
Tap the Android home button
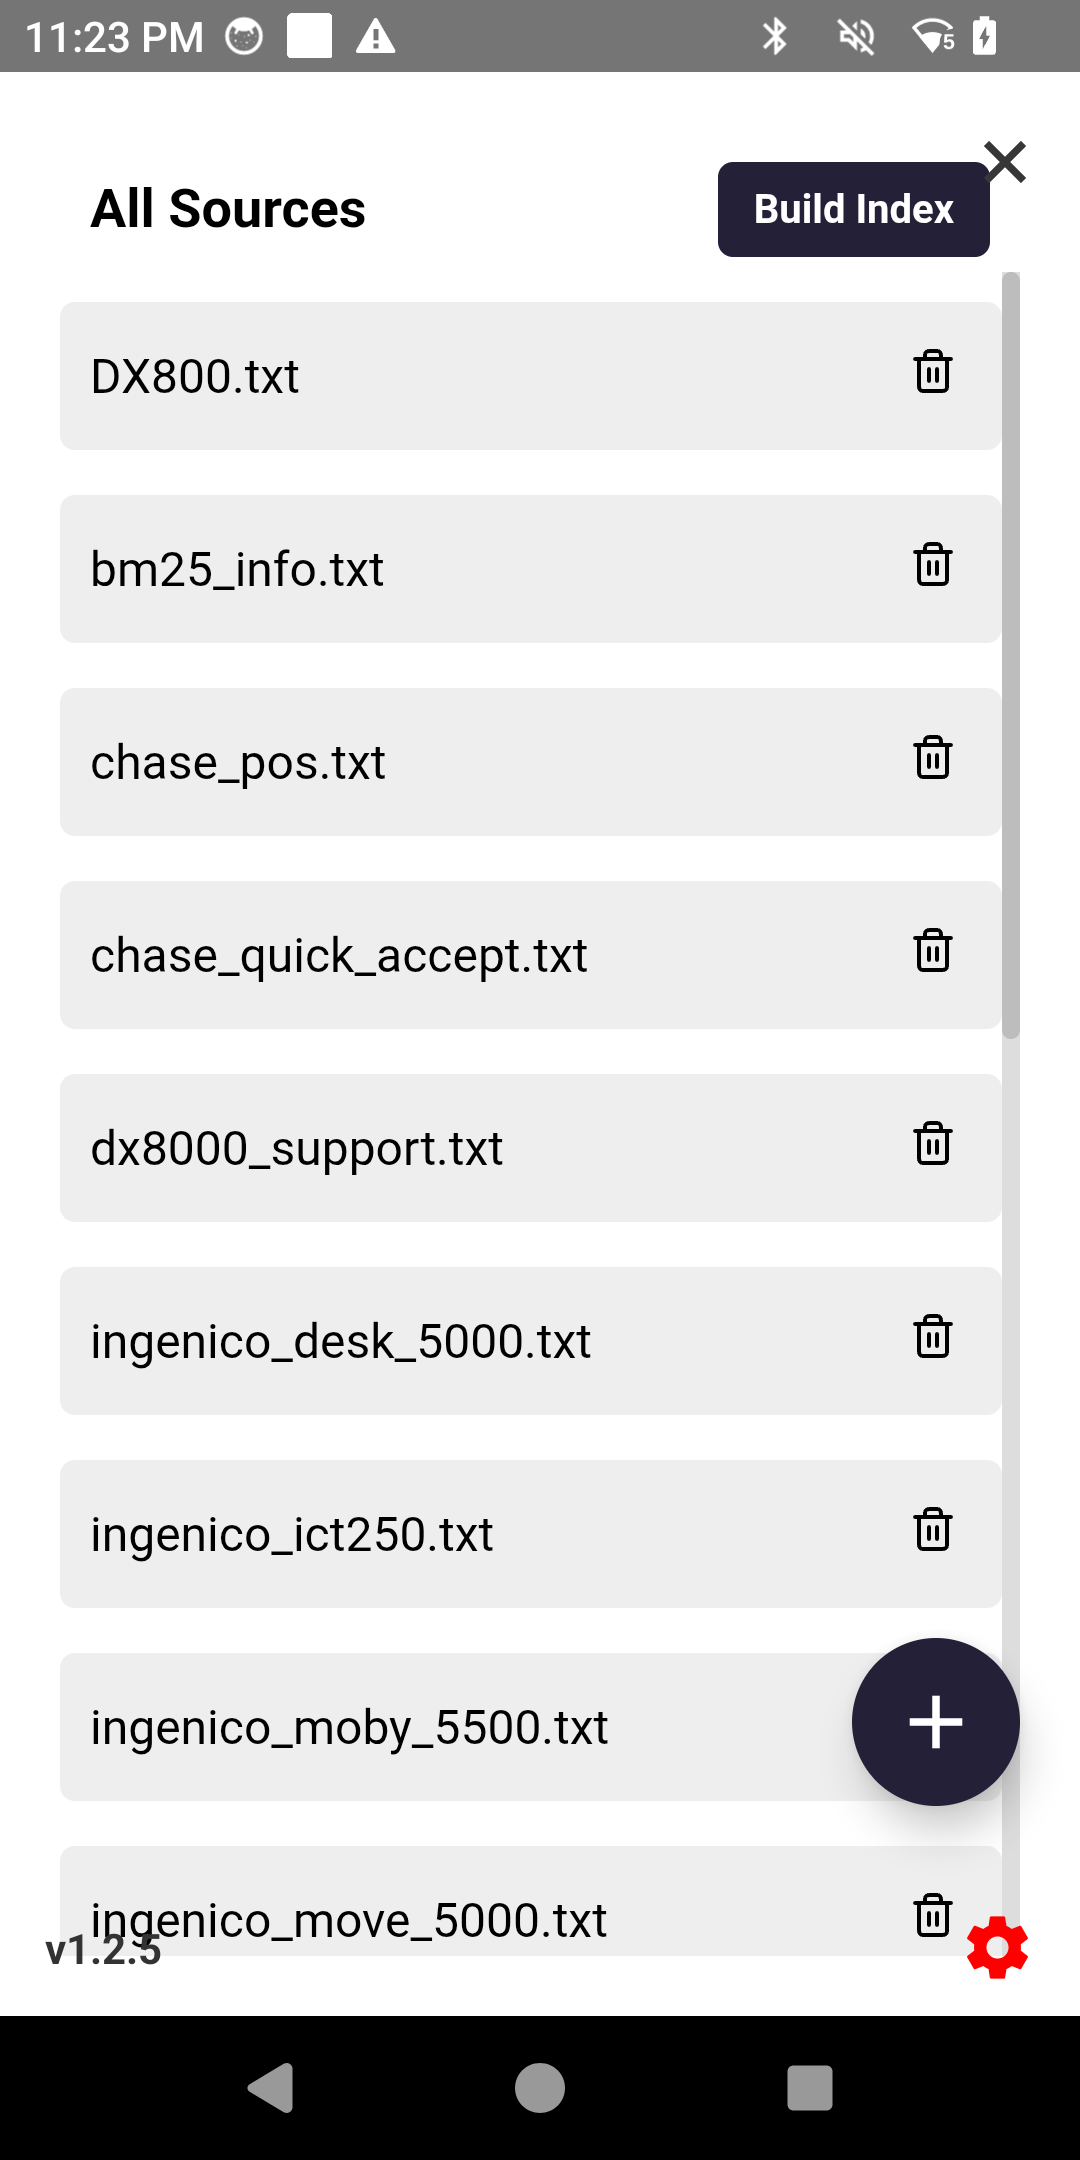[540, 2087]
